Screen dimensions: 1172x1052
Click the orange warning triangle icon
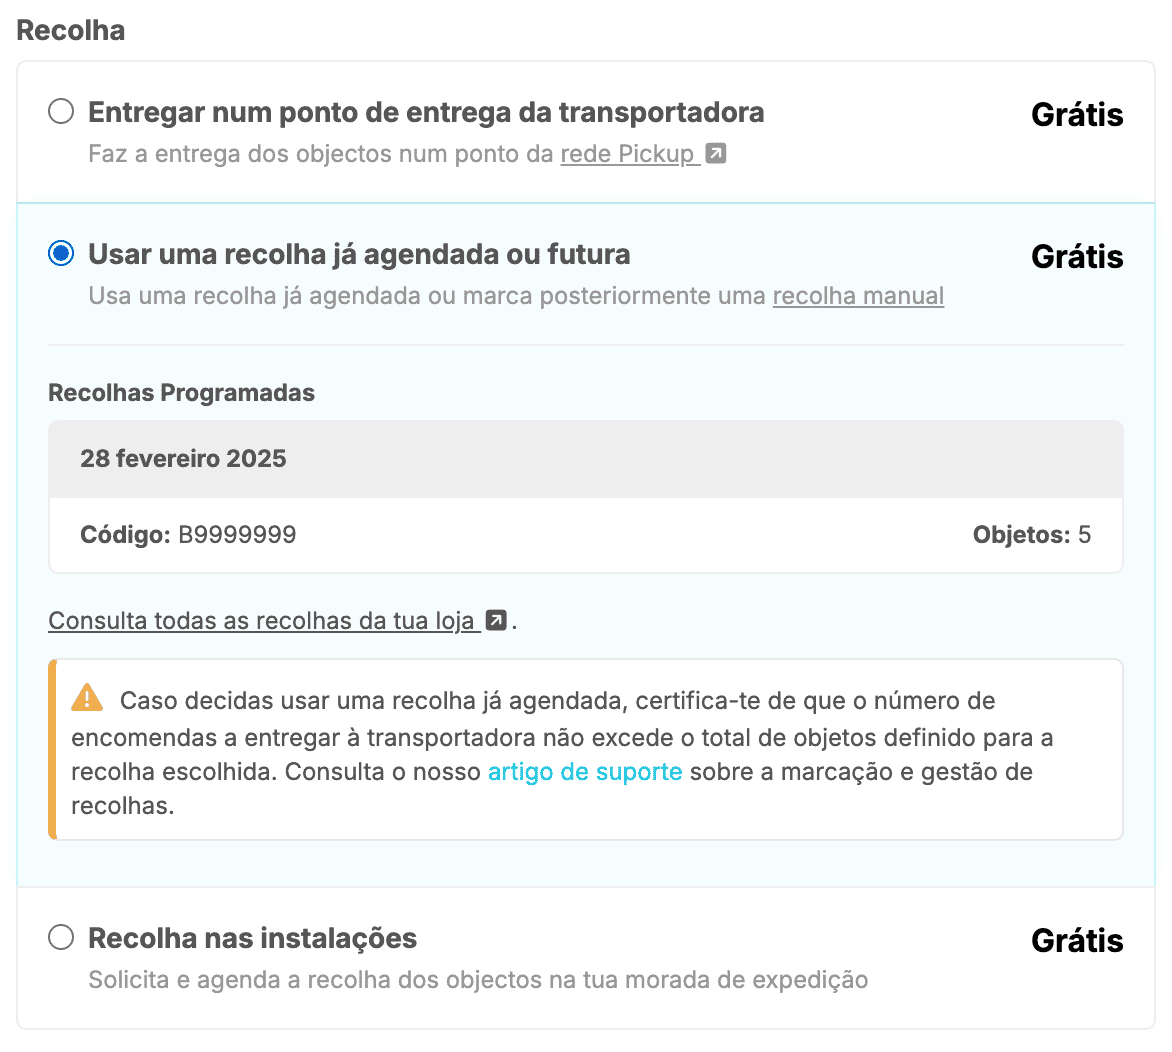[88, 697]
